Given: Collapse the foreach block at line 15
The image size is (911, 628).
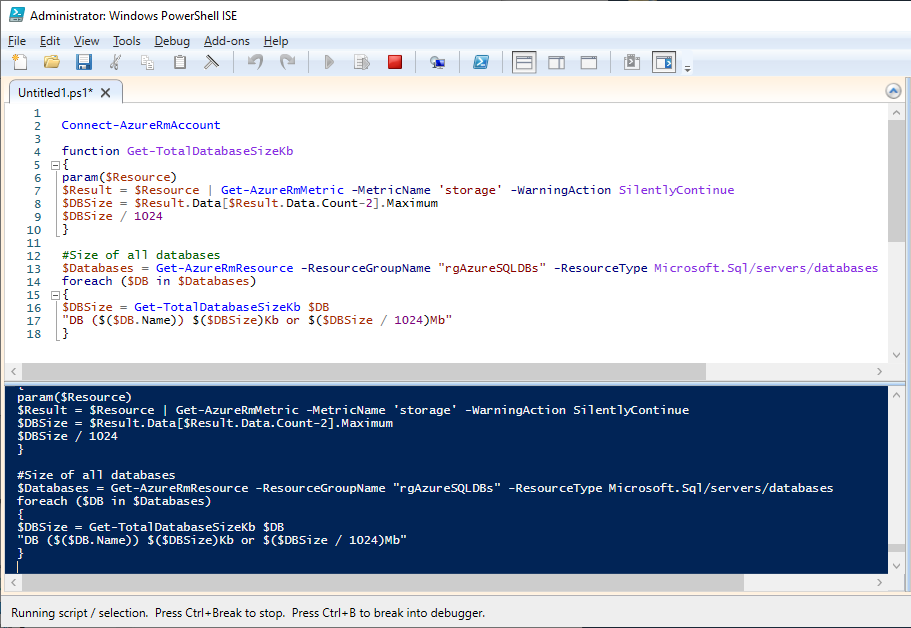Looking at the screenshot, I should [55, 295].
